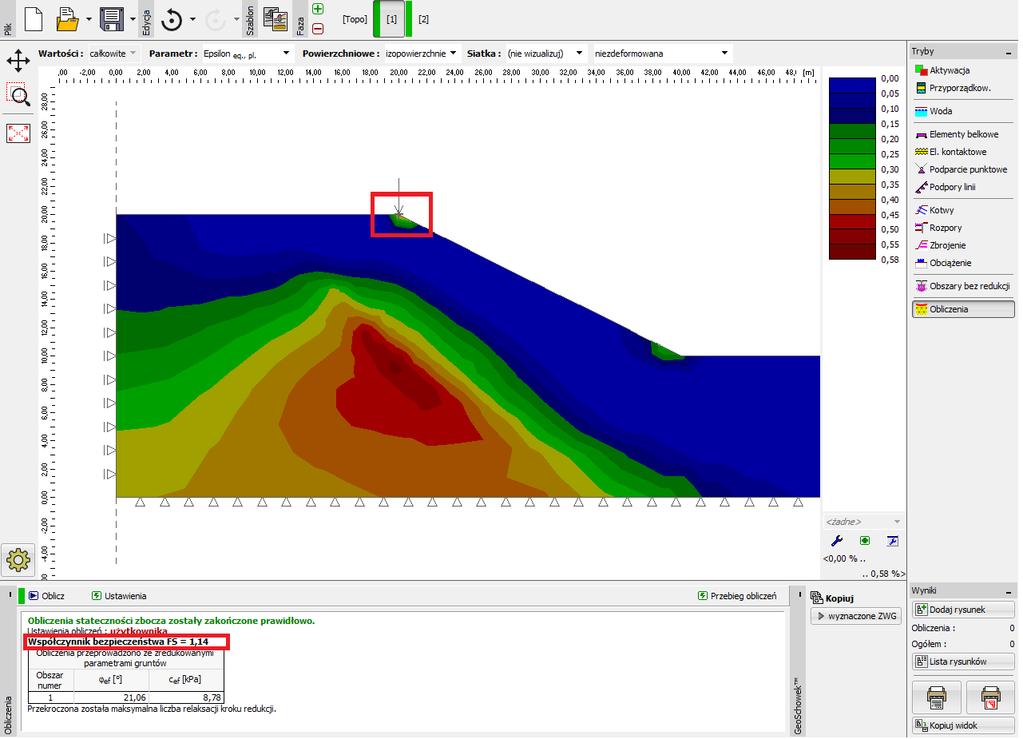Screen dimensions: 1023x739
Task: Open Podpory linii mode
Action: tap(963, 187)
